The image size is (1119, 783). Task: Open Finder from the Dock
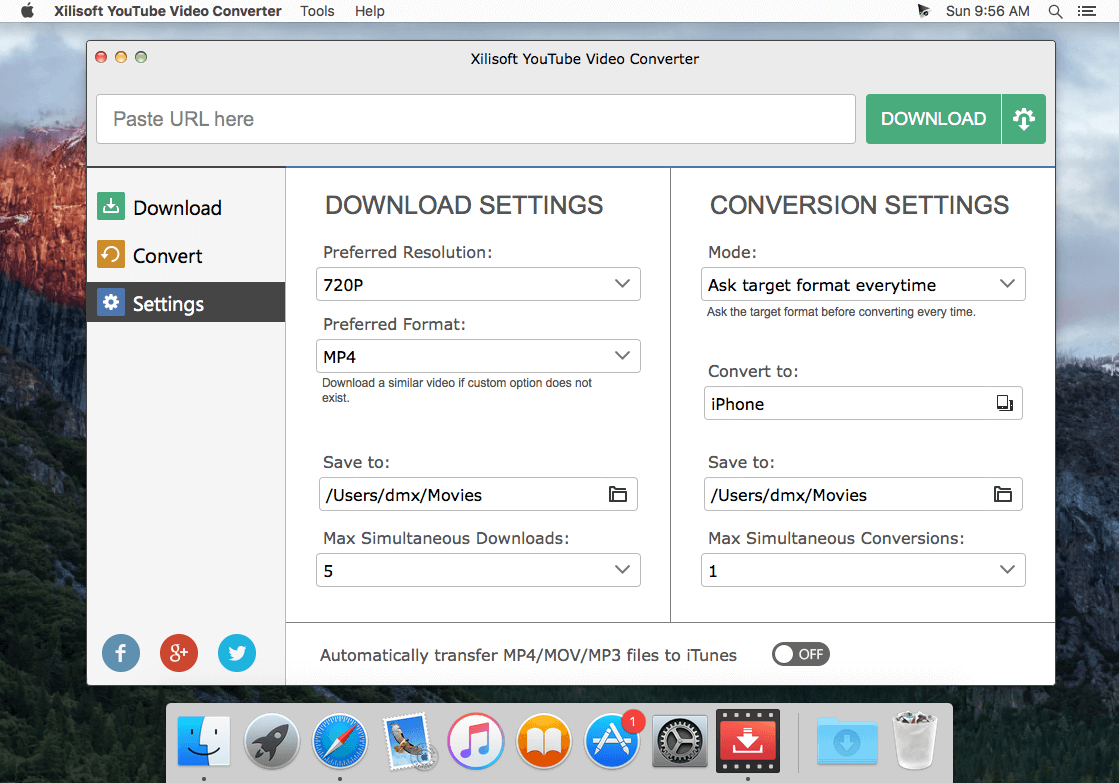203,742
